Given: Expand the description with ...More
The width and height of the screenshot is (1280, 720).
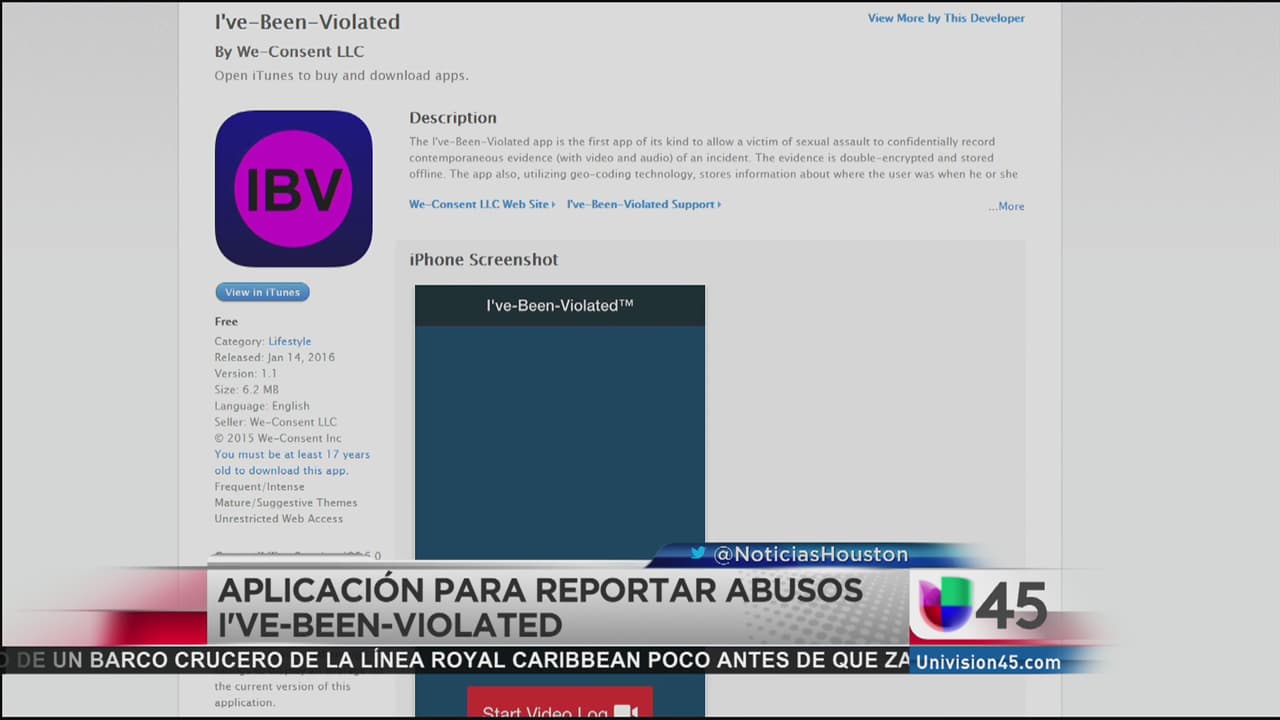Looking at the screenshot, I should coord(1006,206).
